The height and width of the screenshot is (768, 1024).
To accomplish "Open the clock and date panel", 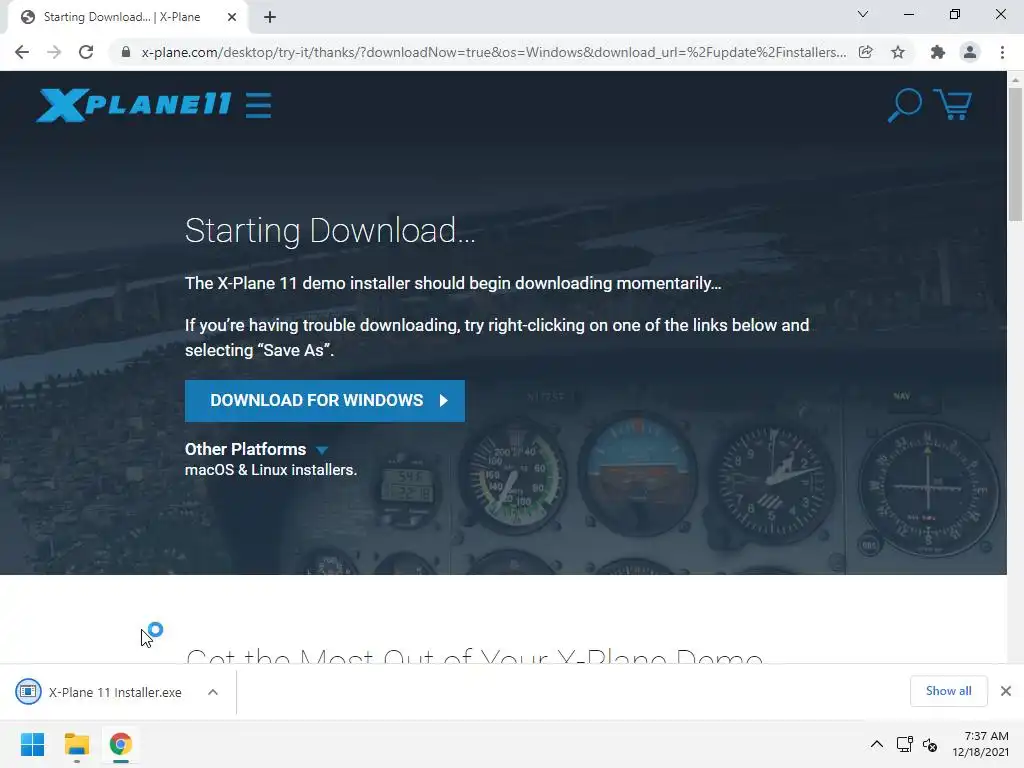I will 980,744.
